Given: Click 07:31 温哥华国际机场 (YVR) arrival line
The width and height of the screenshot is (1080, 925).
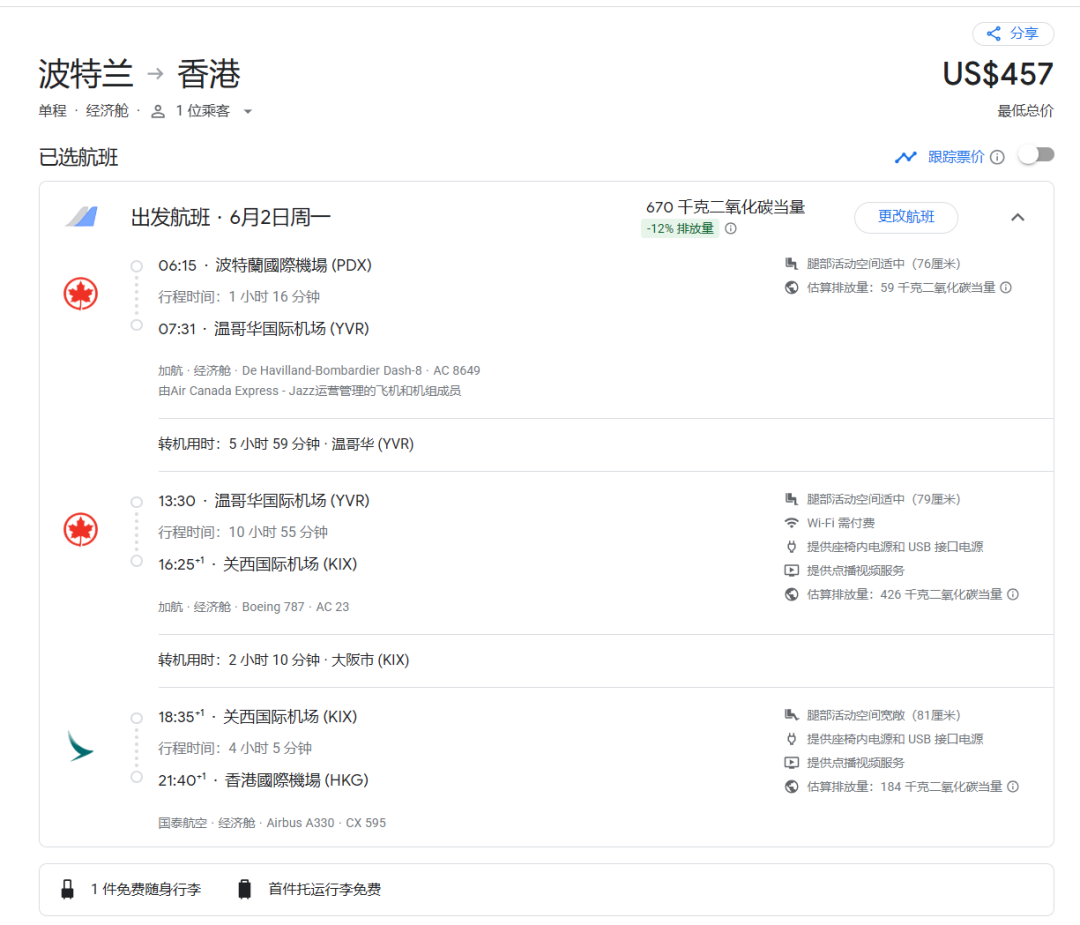Looking at the screenshot, I should tap(264, 329).
